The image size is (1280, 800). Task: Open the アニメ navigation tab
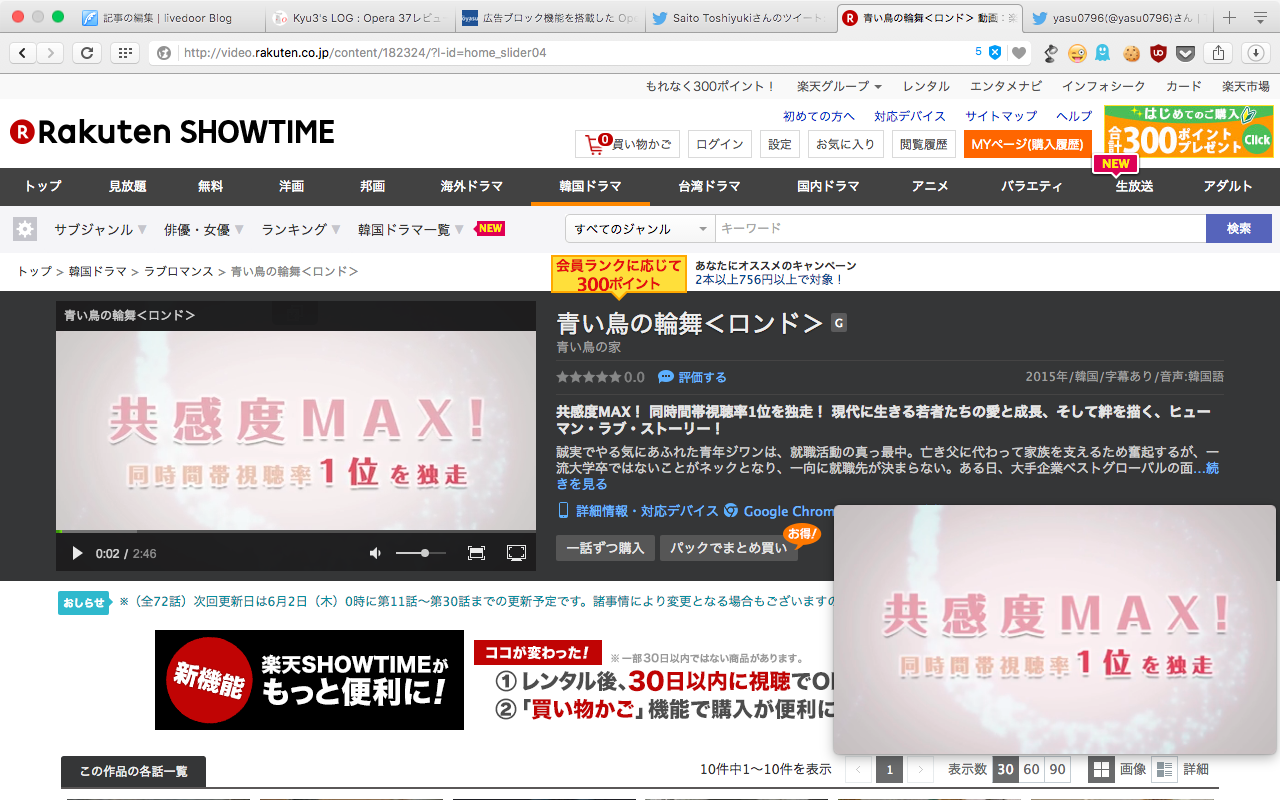(x=930, y=186)
